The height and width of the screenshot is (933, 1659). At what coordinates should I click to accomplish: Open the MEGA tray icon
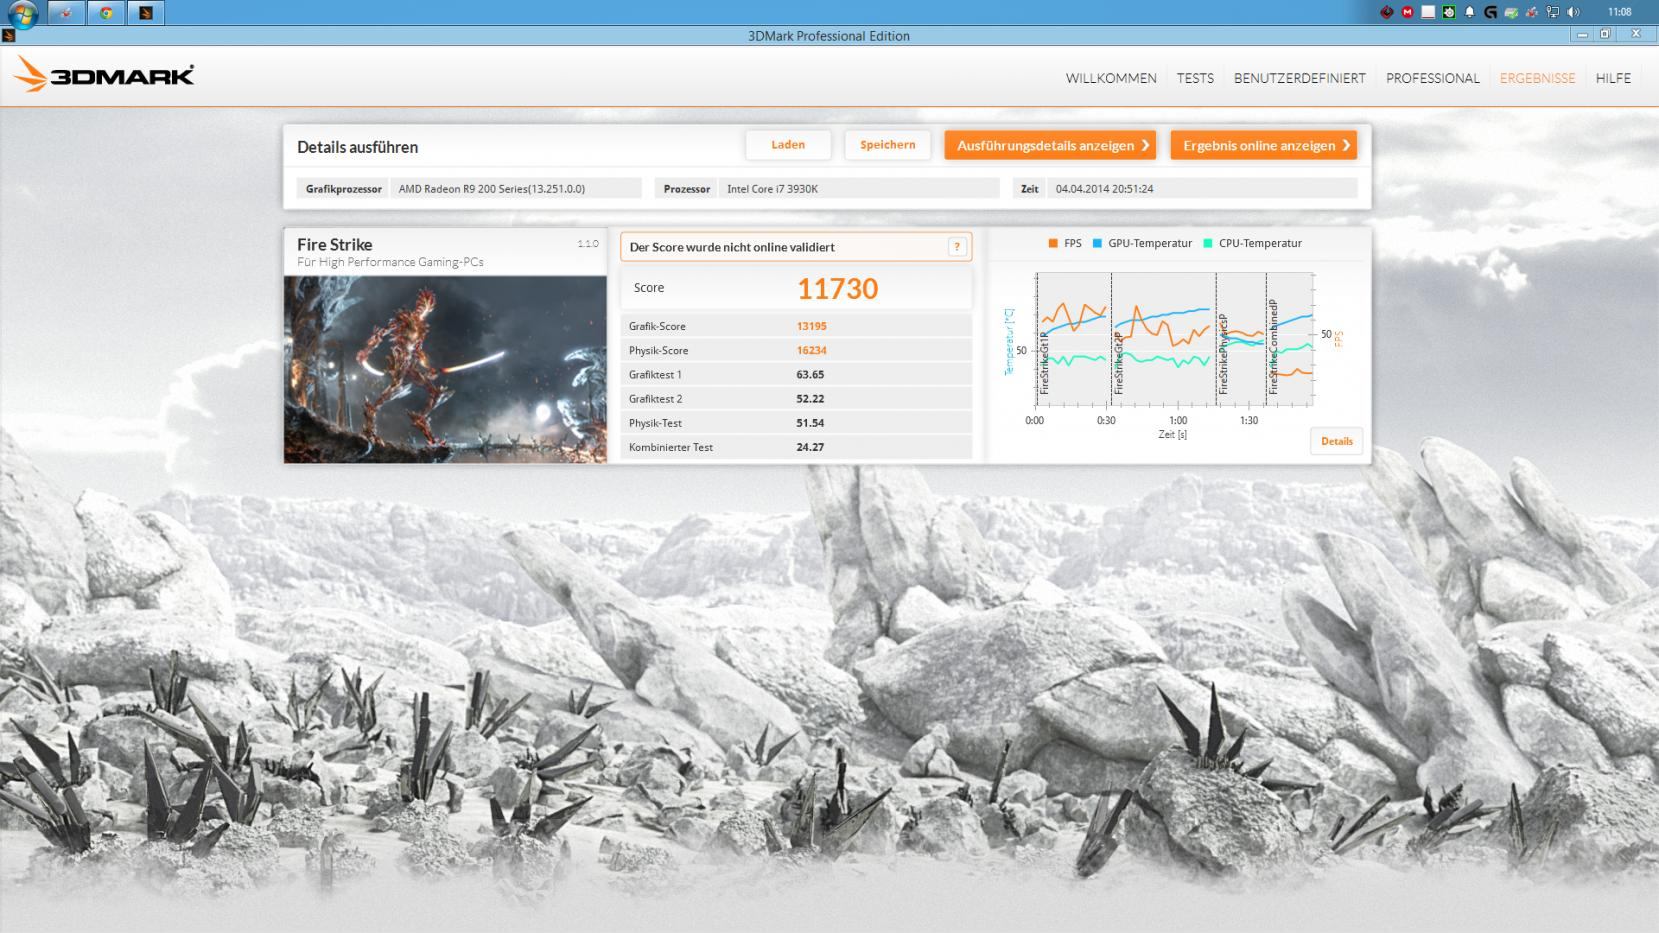pyautogui.click(x=1408, y=12)
